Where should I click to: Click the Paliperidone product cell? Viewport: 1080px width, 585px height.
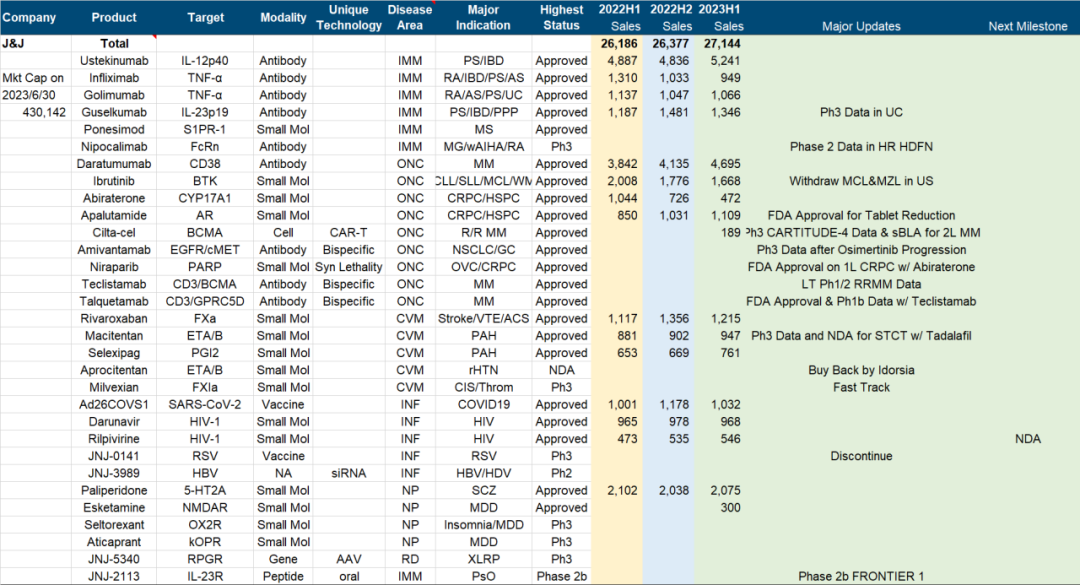click(114, 491)
